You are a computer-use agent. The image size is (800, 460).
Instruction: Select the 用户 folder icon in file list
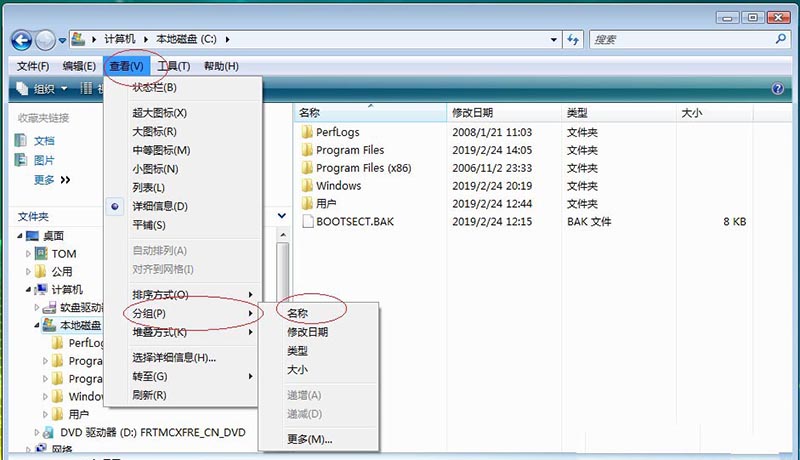pos(307,203)
